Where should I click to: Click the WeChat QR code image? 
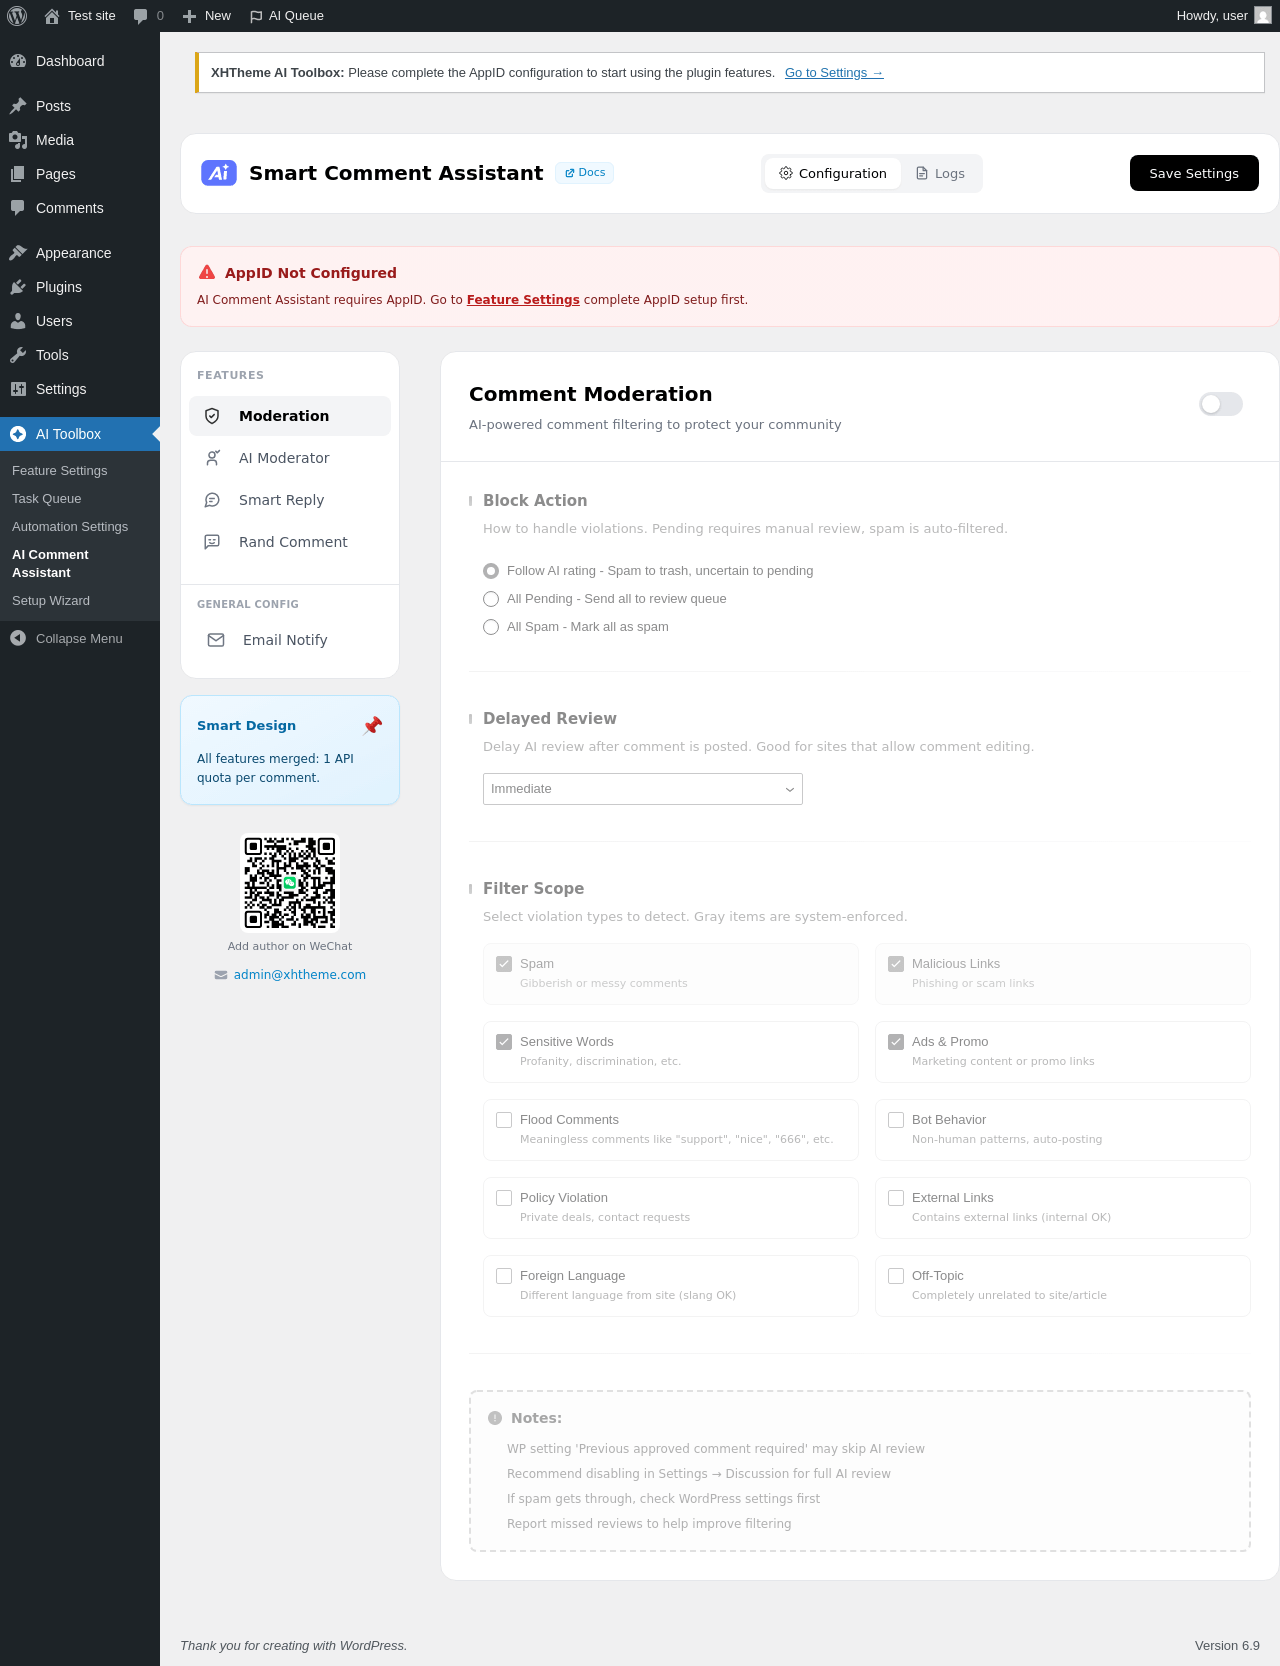pyautogui.click(x=290, y=883)
